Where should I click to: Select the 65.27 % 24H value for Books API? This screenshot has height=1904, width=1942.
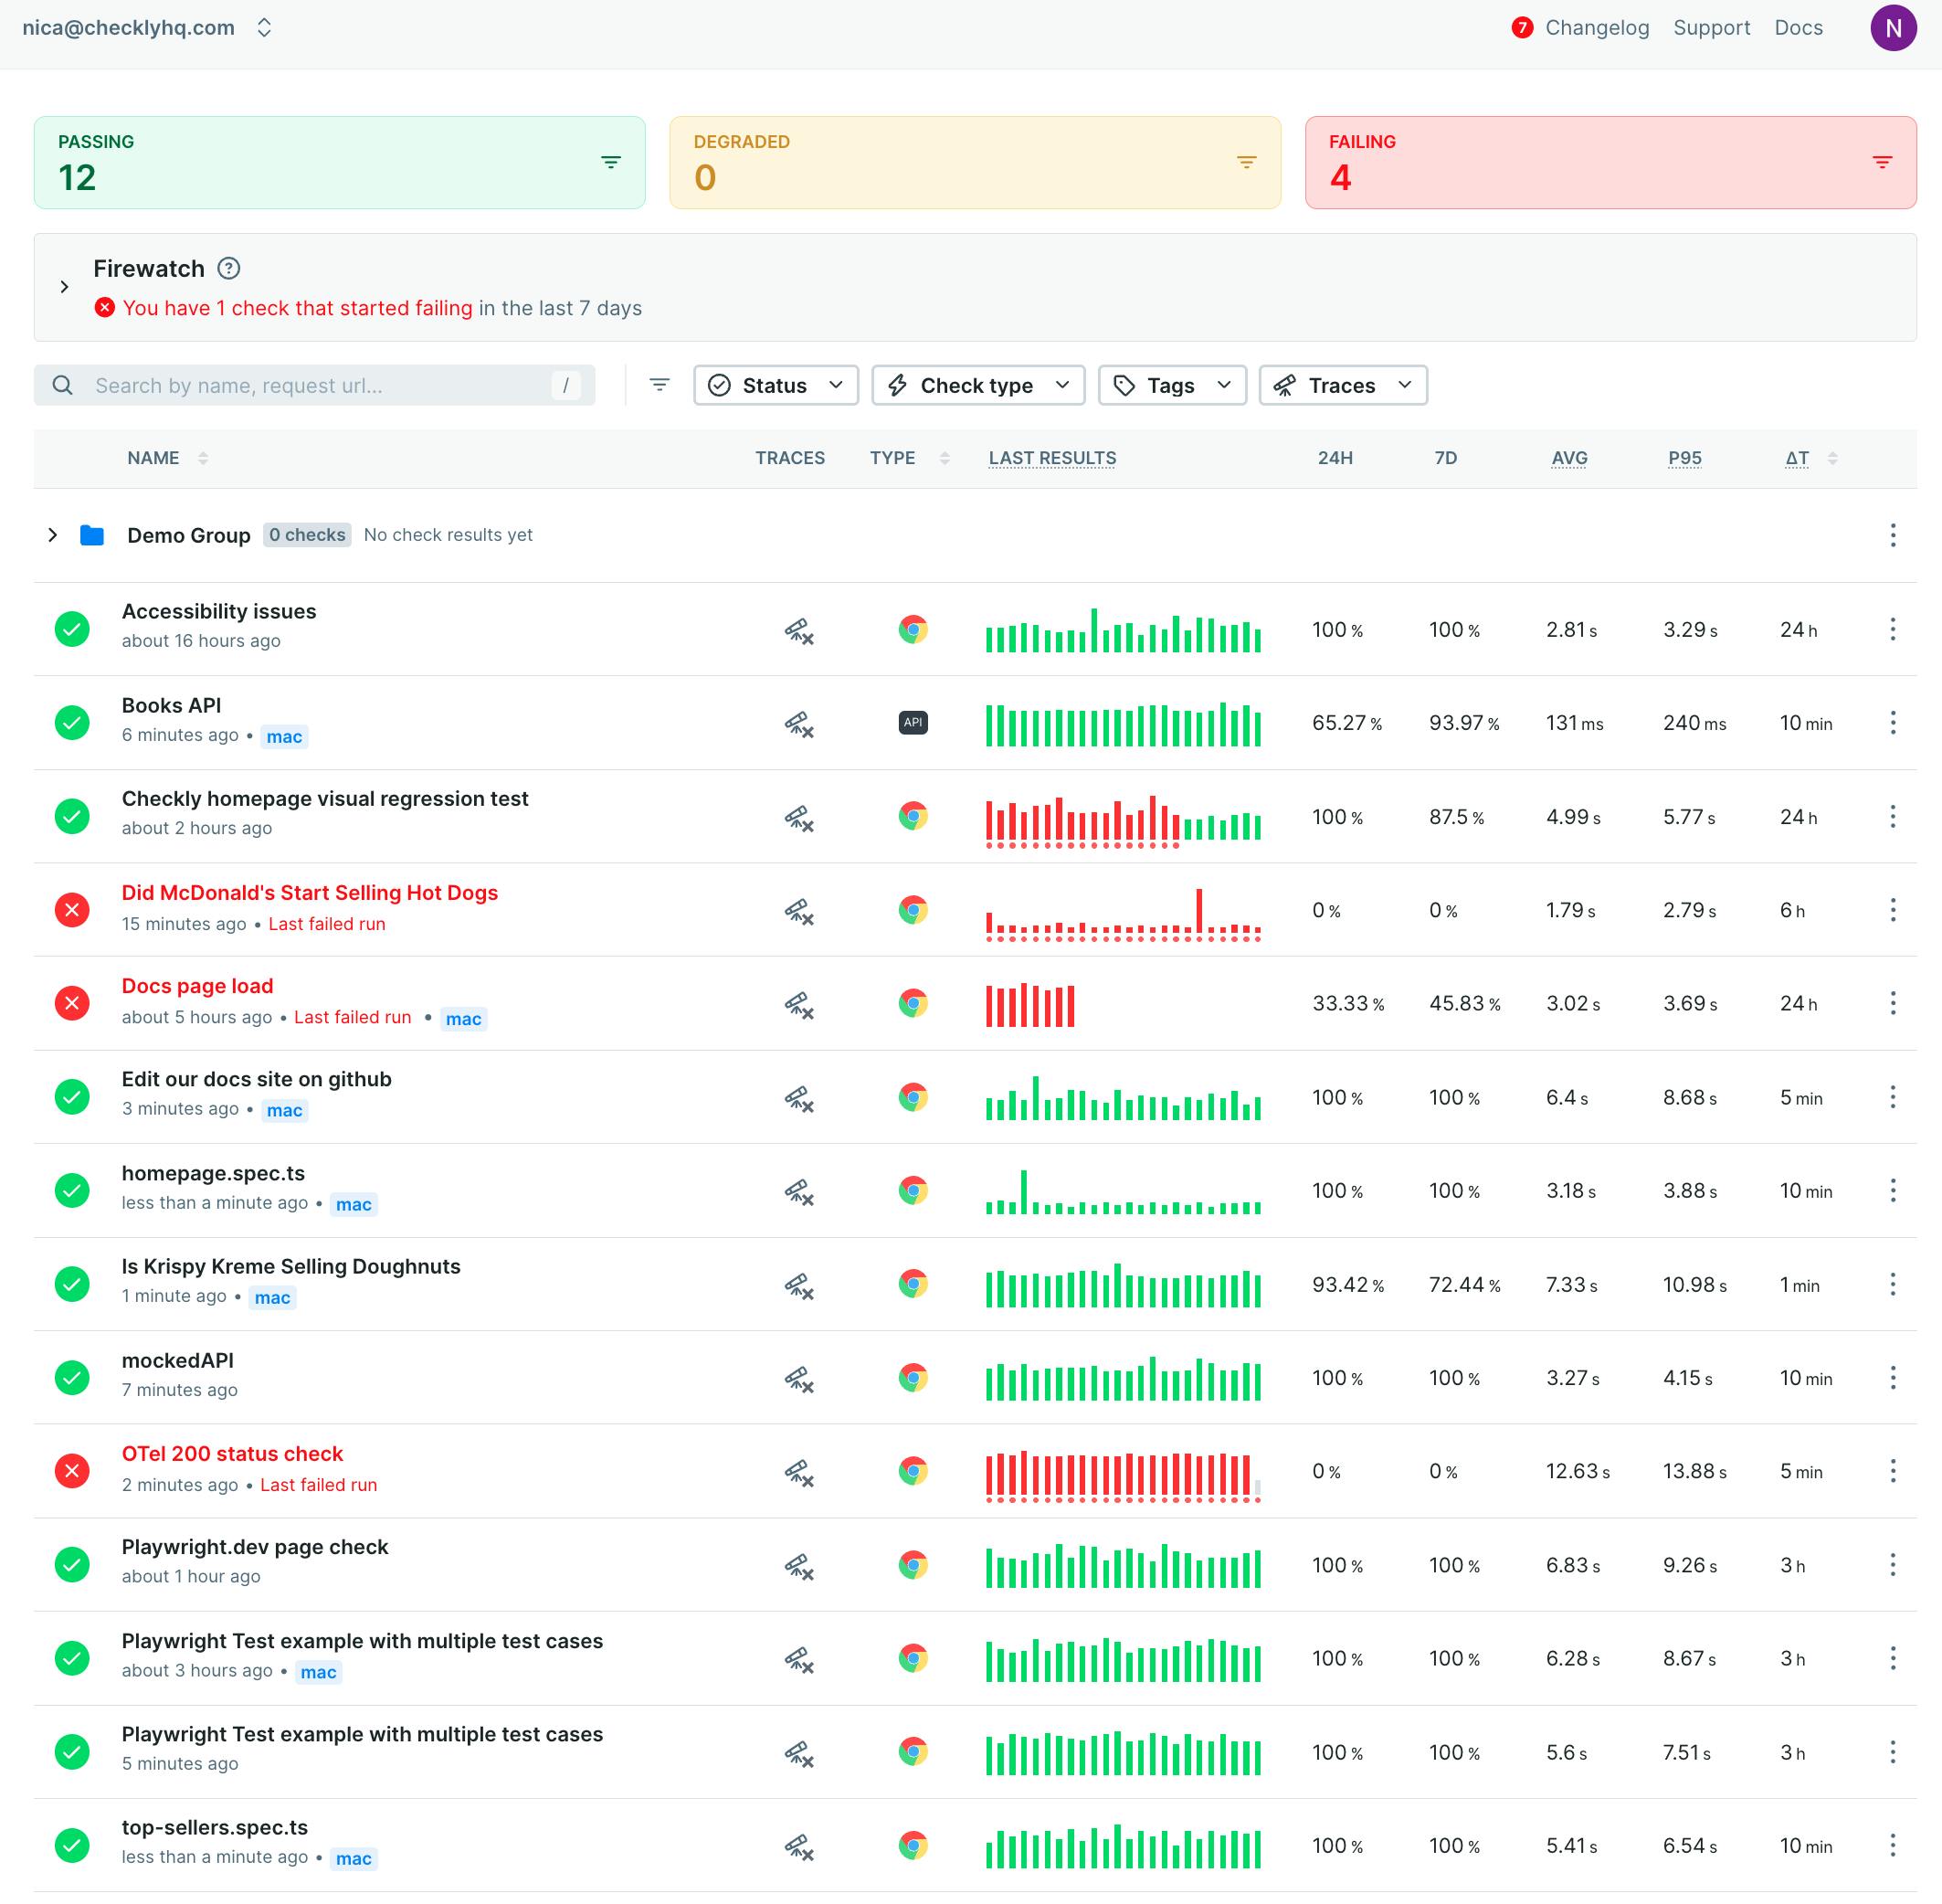[1346, 723]
